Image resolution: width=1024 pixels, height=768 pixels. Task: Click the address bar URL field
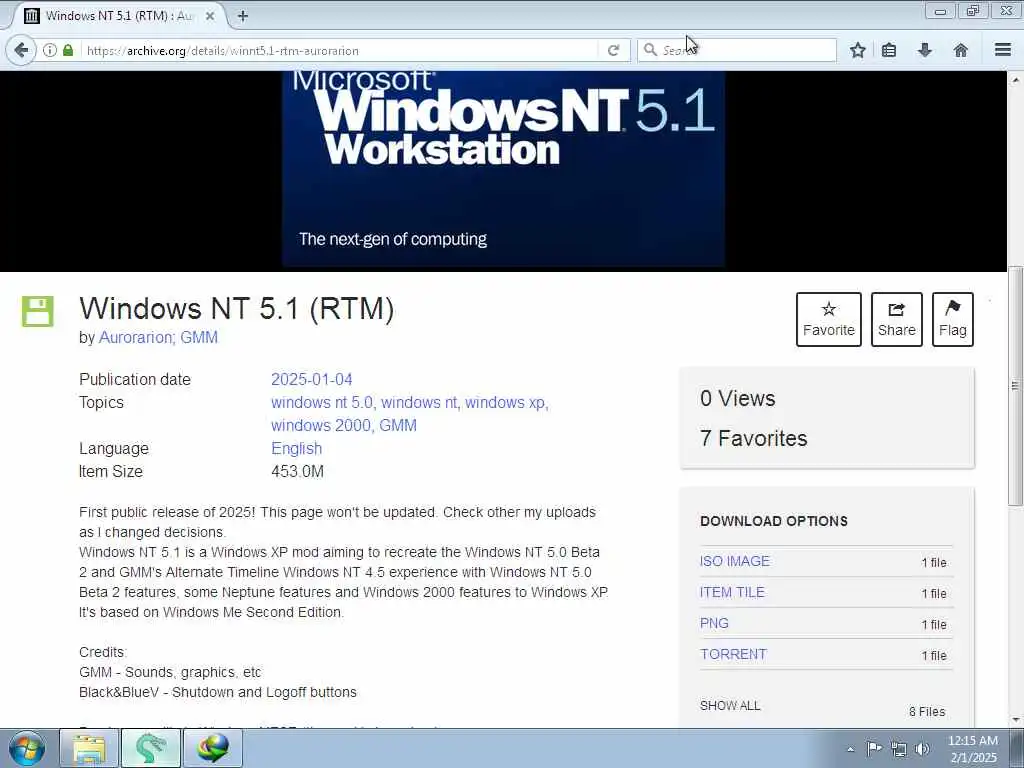click(x=340, y=50)
